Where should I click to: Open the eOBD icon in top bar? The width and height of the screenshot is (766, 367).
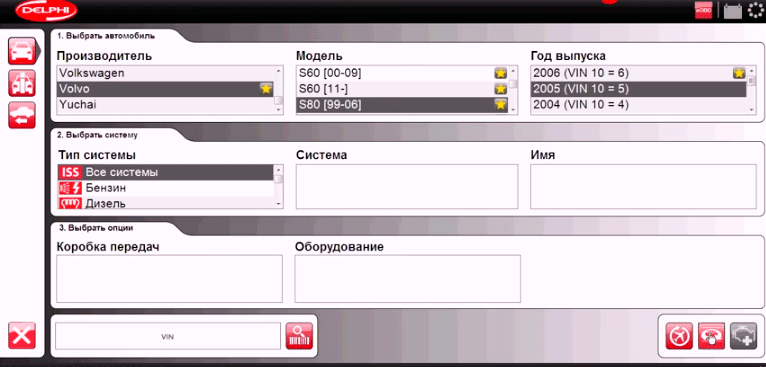click(x=703, y=11)
